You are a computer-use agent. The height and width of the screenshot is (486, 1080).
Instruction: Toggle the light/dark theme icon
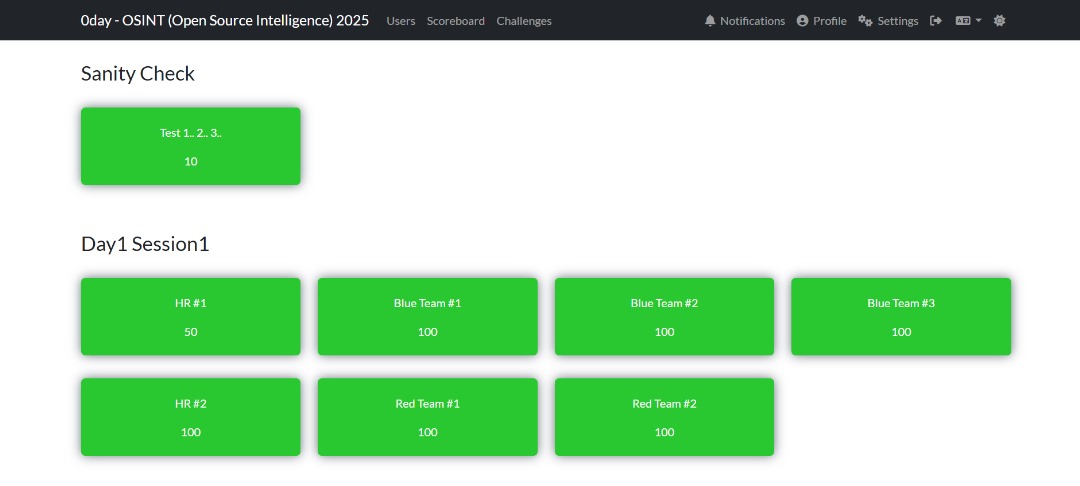pos(999,21)
